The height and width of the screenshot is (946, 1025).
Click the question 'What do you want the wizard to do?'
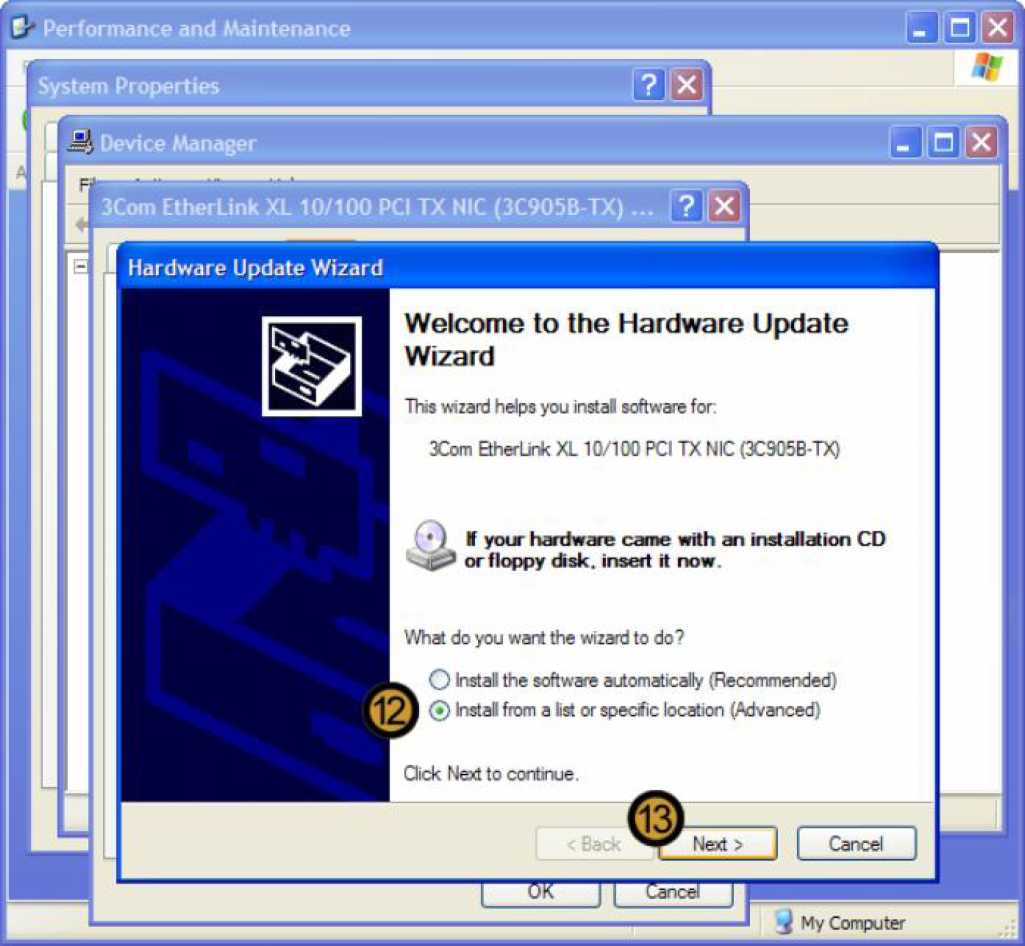point(544,637)
